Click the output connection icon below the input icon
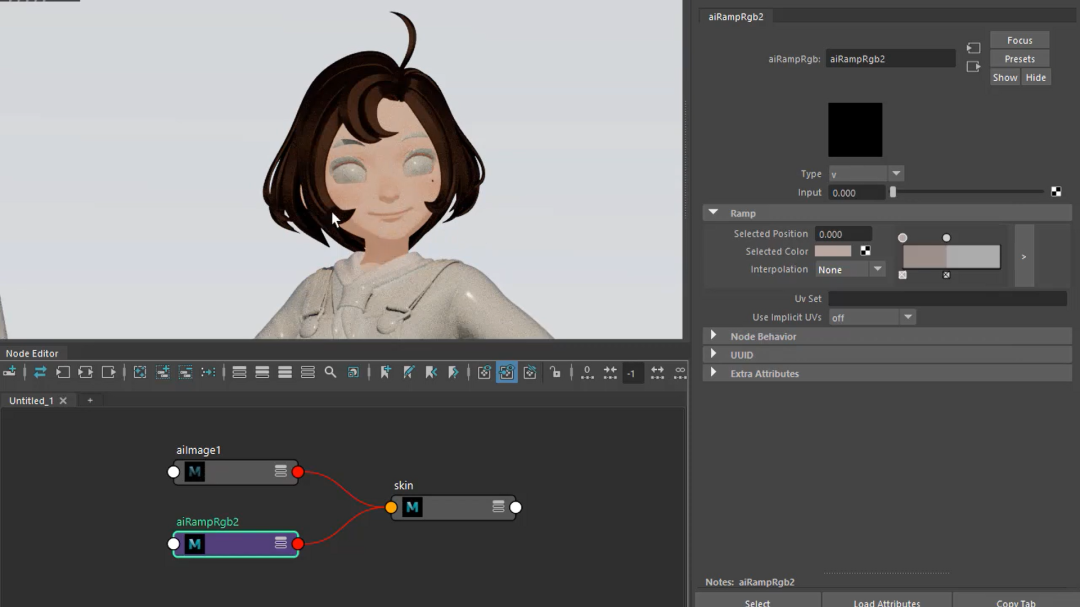1080x607 pixels. point(973,67)
